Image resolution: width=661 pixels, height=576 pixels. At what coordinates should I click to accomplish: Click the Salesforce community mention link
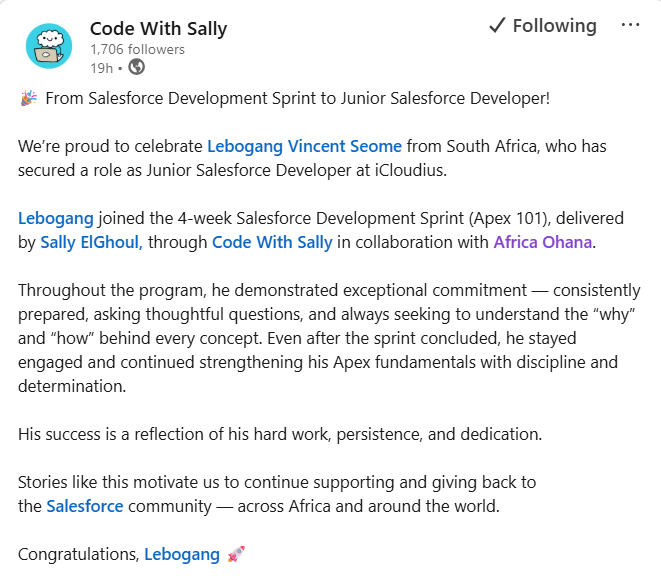[x=85, y=506]
